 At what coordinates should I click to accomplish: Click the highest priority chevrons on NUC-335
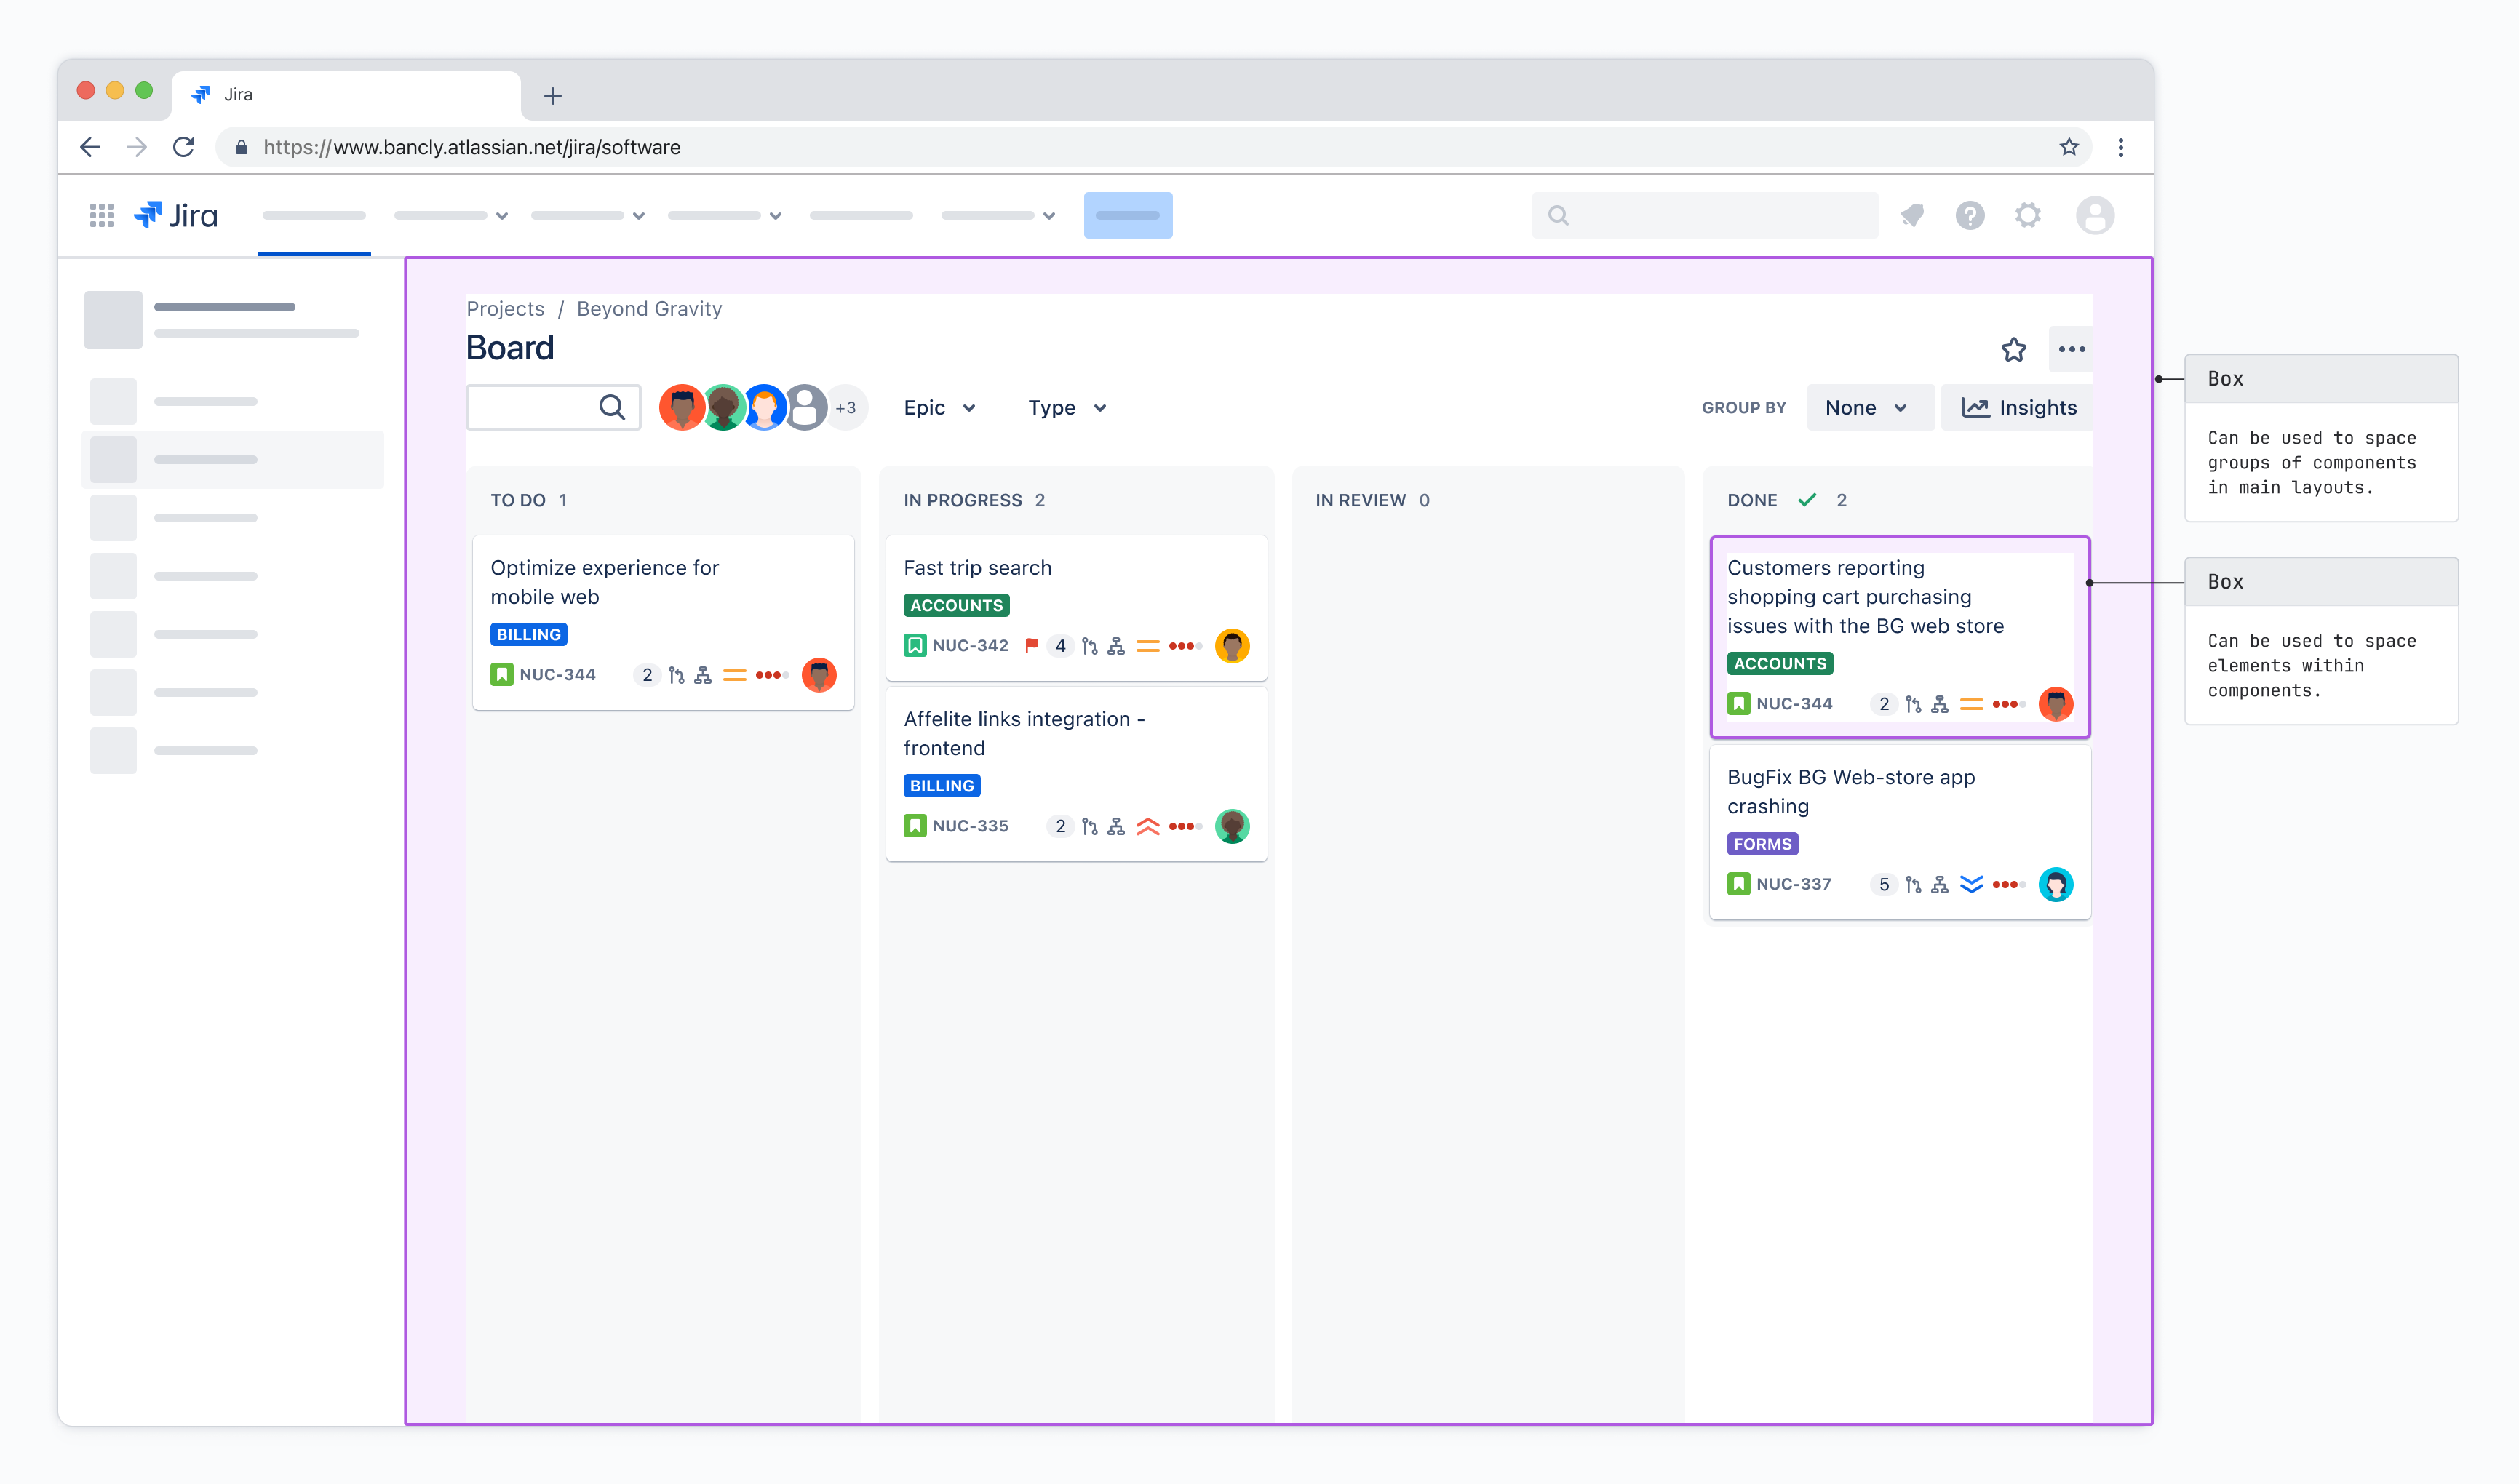pyautogui.click(x=1147, y=826)
